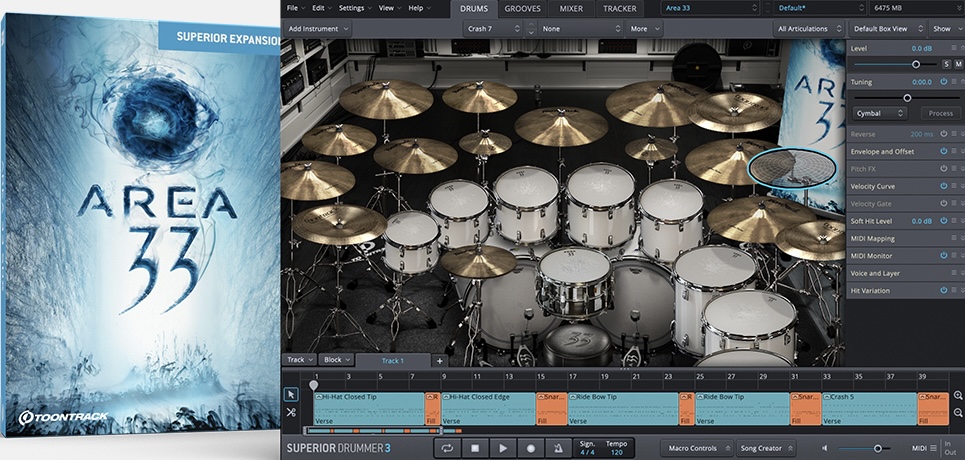Toggle the metronome icon
The image size is (965, 460).
pyautogui.click(x=558, y=448)
